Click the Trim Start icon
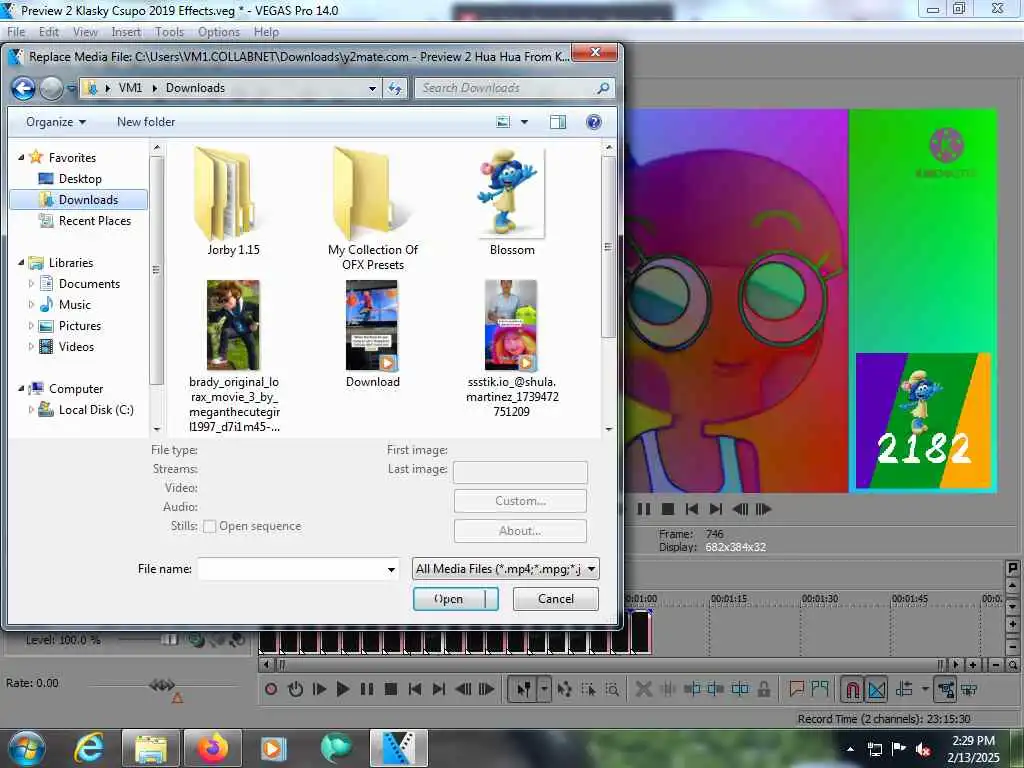 coord(692,689)
